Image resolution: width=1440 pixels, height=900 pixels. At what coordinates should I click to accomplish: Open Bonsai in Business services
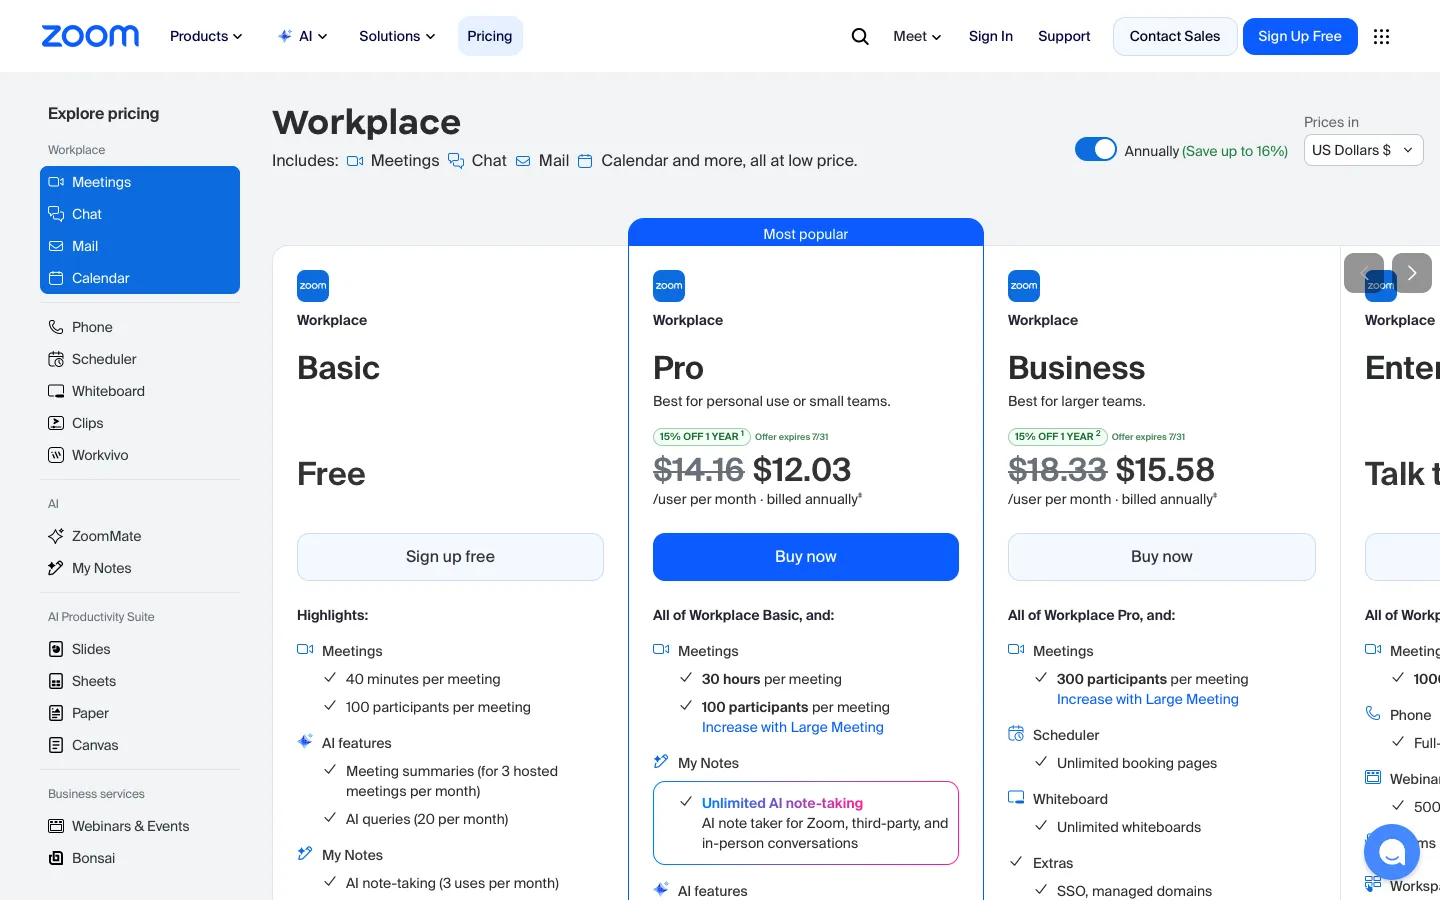coord(140,858)
